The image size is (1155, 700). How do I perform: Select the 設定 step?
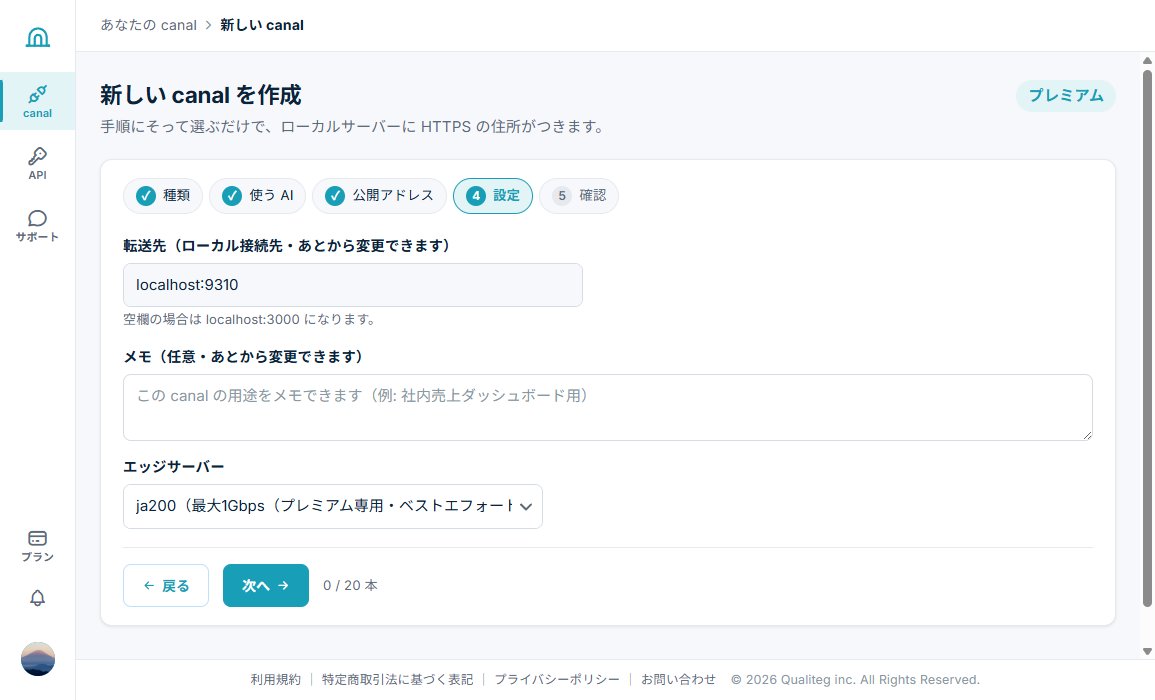pos(493,196)
